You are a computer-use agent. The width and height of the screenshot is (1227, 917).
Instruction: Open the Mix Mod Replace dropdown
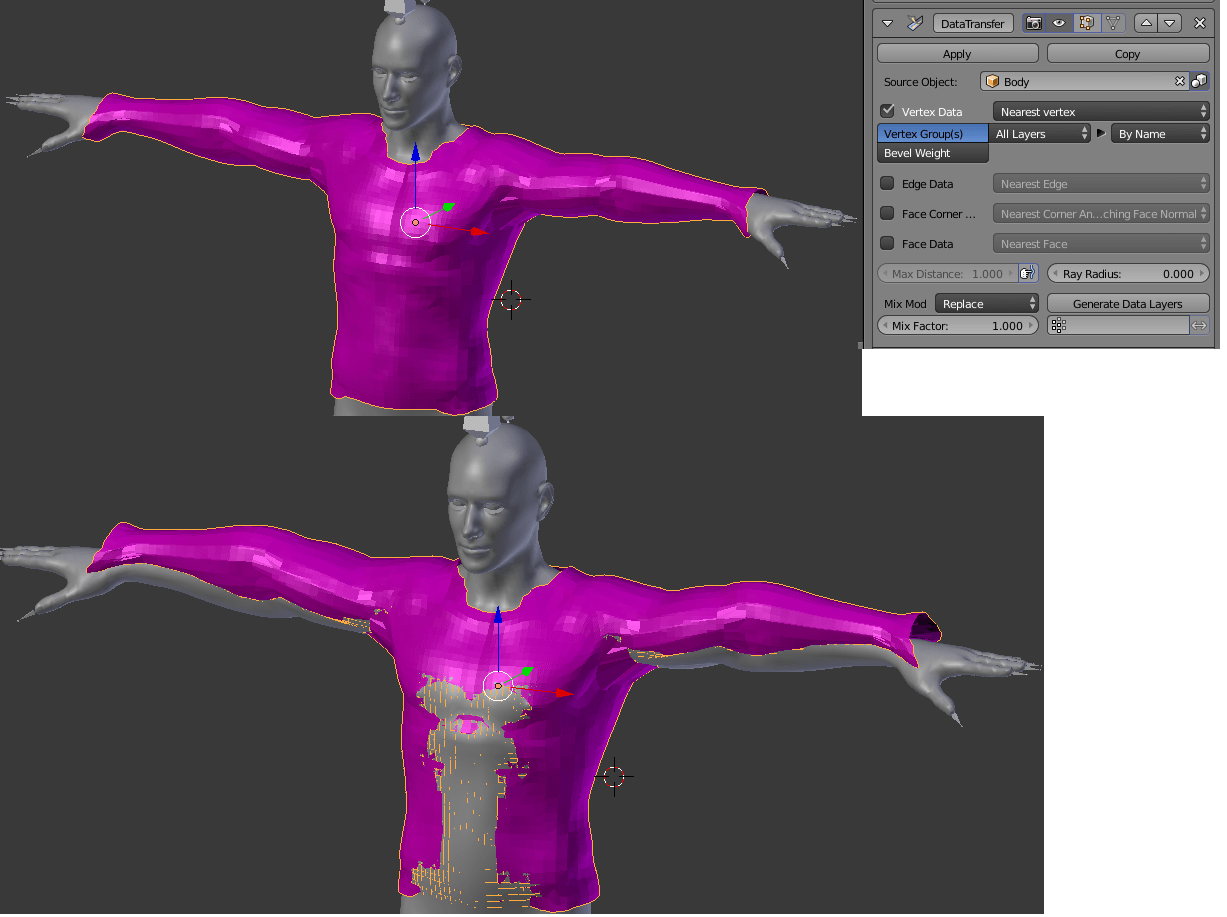[x=986, y=303]
